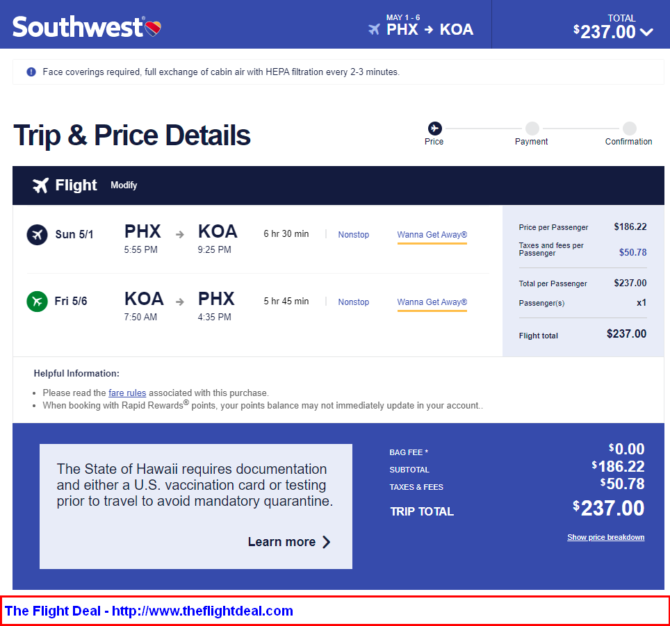Click Wanna Get Away on the departing flight
The width and height of the screenshot is (670, 626).
pyautogui.click(x=432, y=235)
